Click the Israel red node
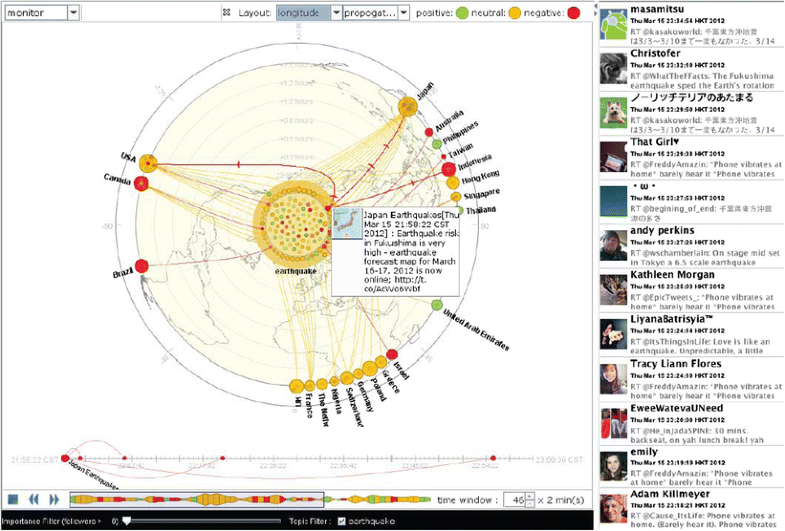The image size is (785, 531). [x=392, y=354]
